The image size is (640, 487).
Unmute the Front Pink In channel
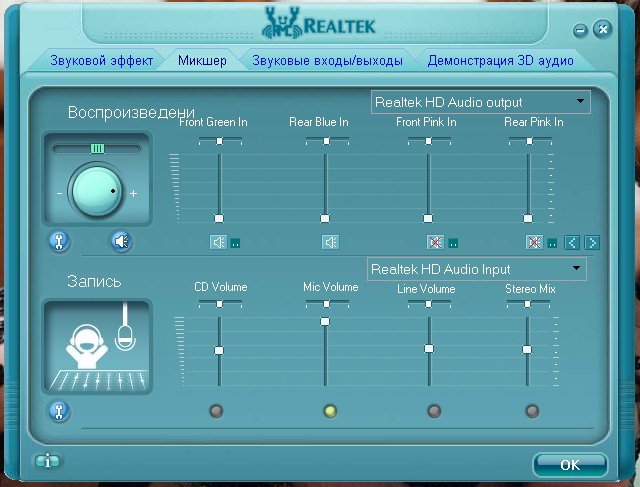click(x=435, y=242)
